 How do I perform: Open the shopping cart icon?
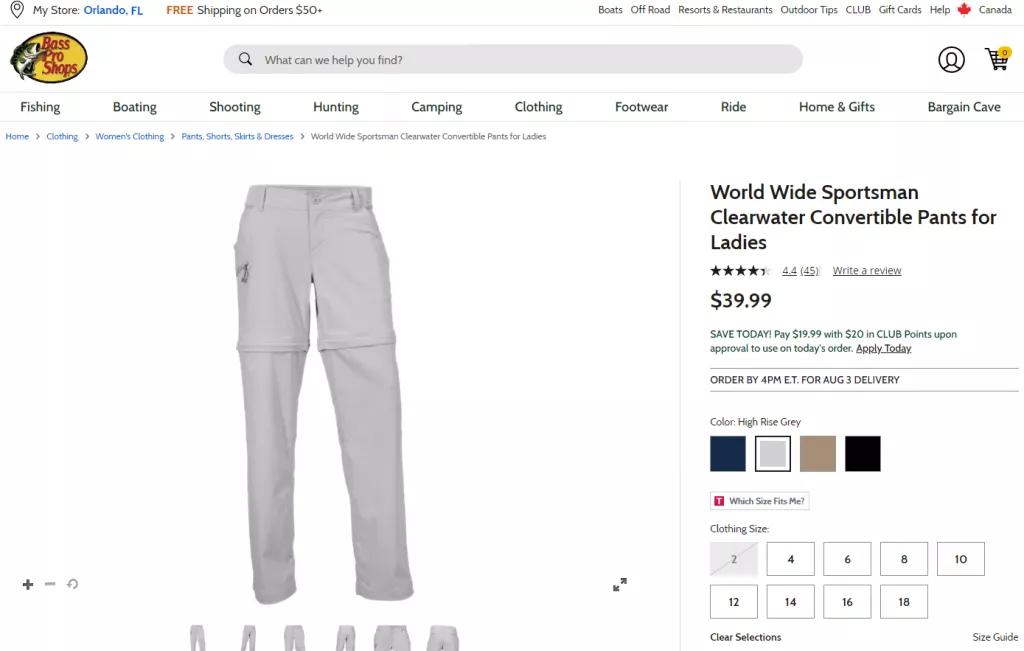997,59
